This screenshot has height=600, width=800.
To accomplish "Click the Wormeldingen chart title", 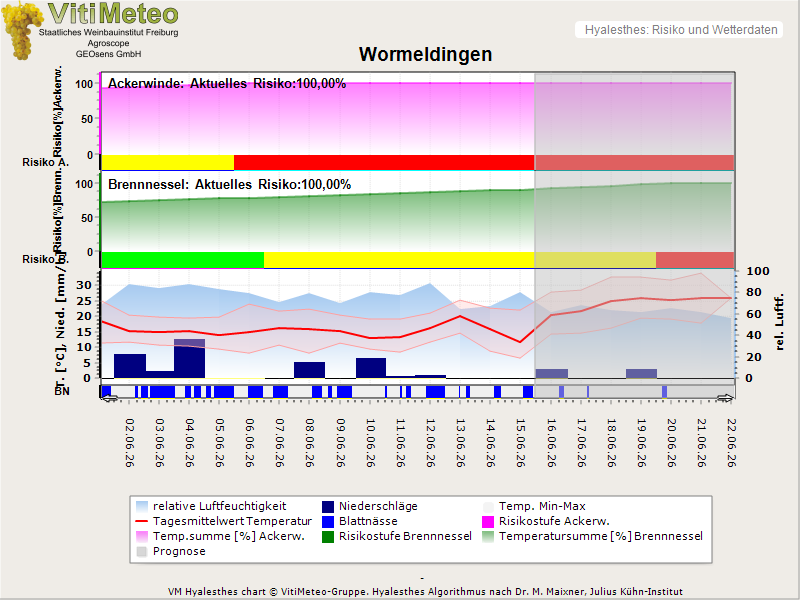I will 425,54.
